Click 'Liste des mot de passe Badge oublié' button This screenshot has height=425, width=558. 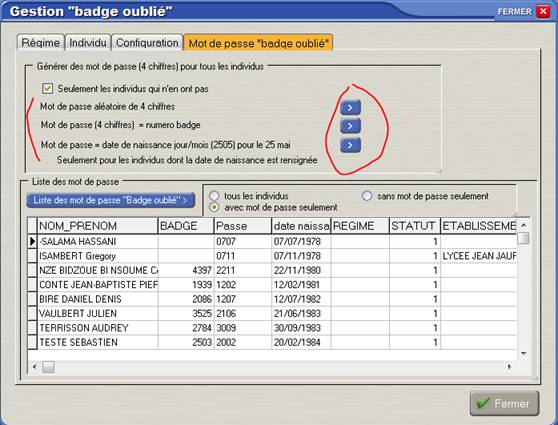point(111,200)
